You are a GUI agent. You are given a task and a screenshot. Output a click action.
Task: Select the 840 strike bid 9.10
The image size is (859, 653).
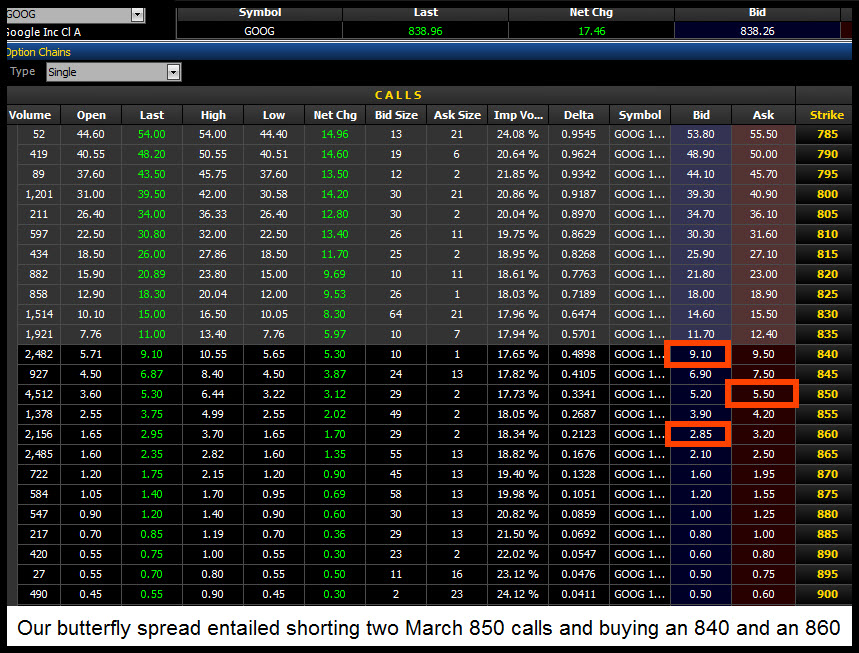tap(701, 354)
